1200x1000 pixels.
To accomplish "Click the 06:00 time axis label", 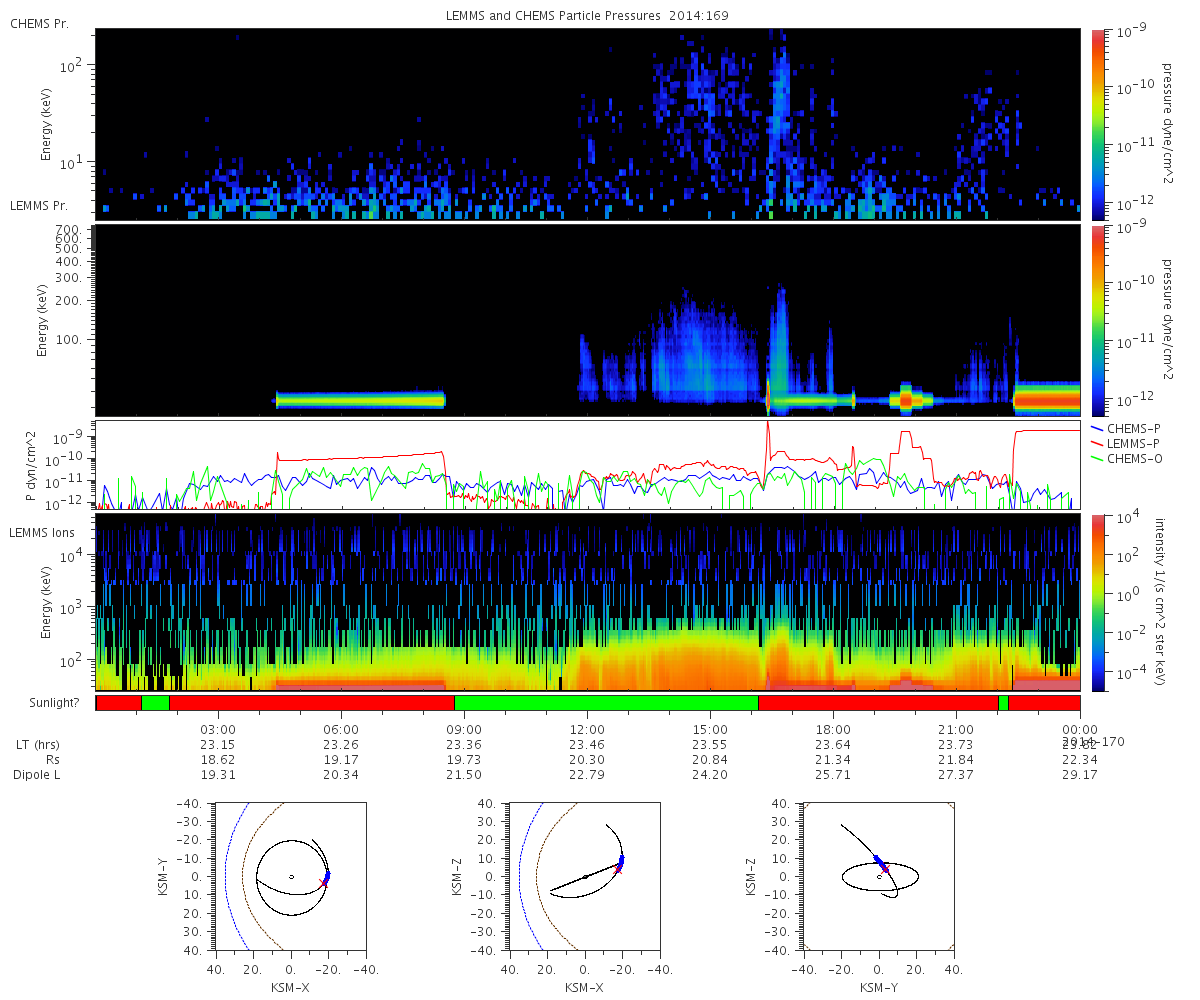I will point(341,729).
